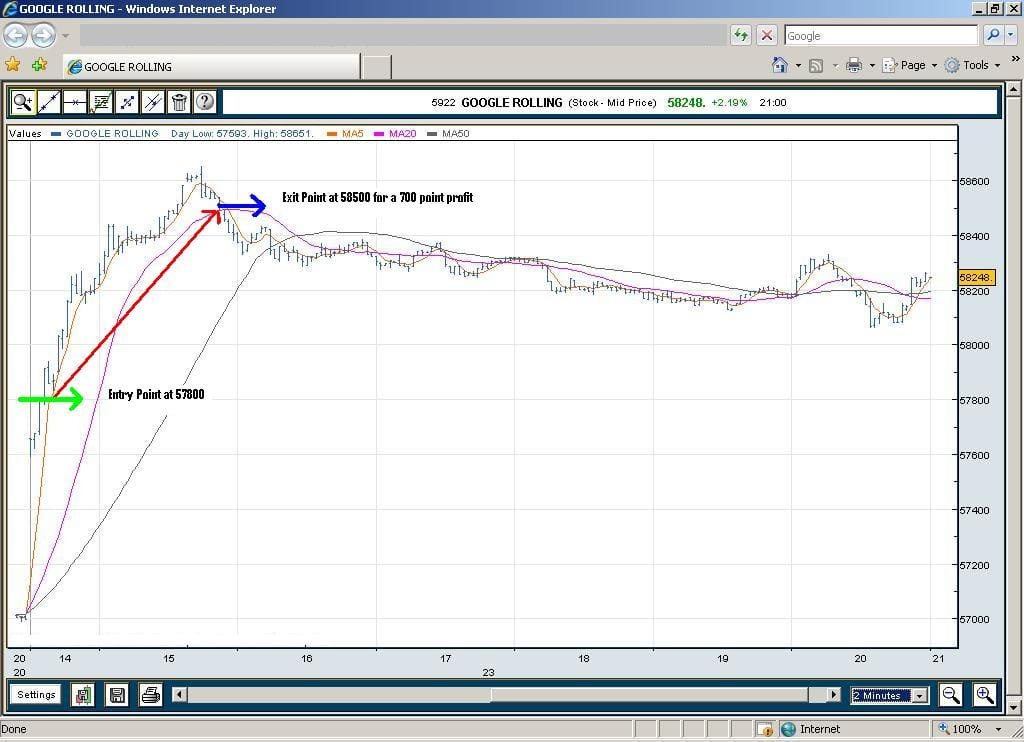Click the MA5 legend entry
Image resolution: width=1024 pixels, height=742 pixels.
click(345, 133)
